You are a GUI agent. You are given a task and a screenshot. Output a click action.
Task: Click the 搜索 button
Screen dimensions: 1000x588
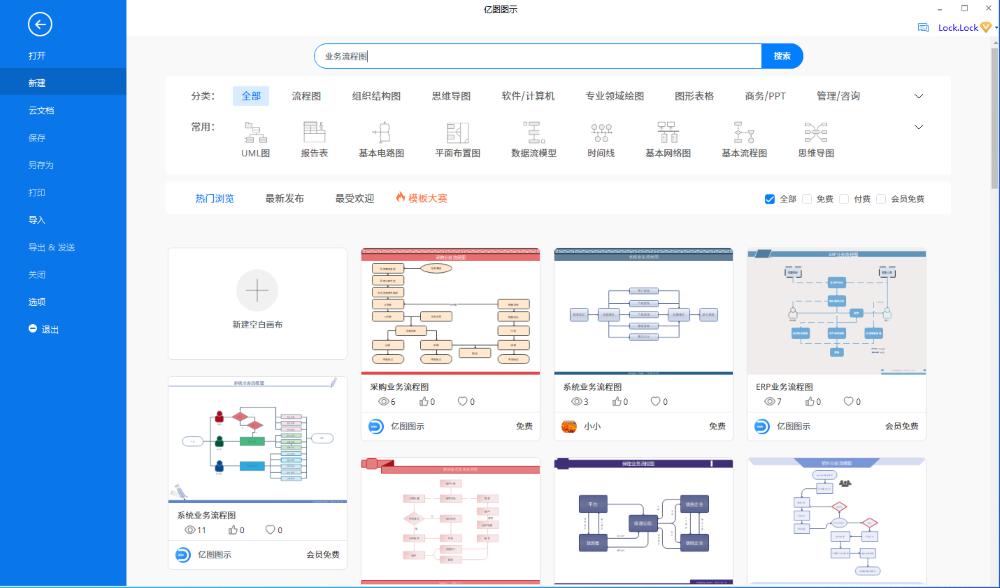click(781, 56)
